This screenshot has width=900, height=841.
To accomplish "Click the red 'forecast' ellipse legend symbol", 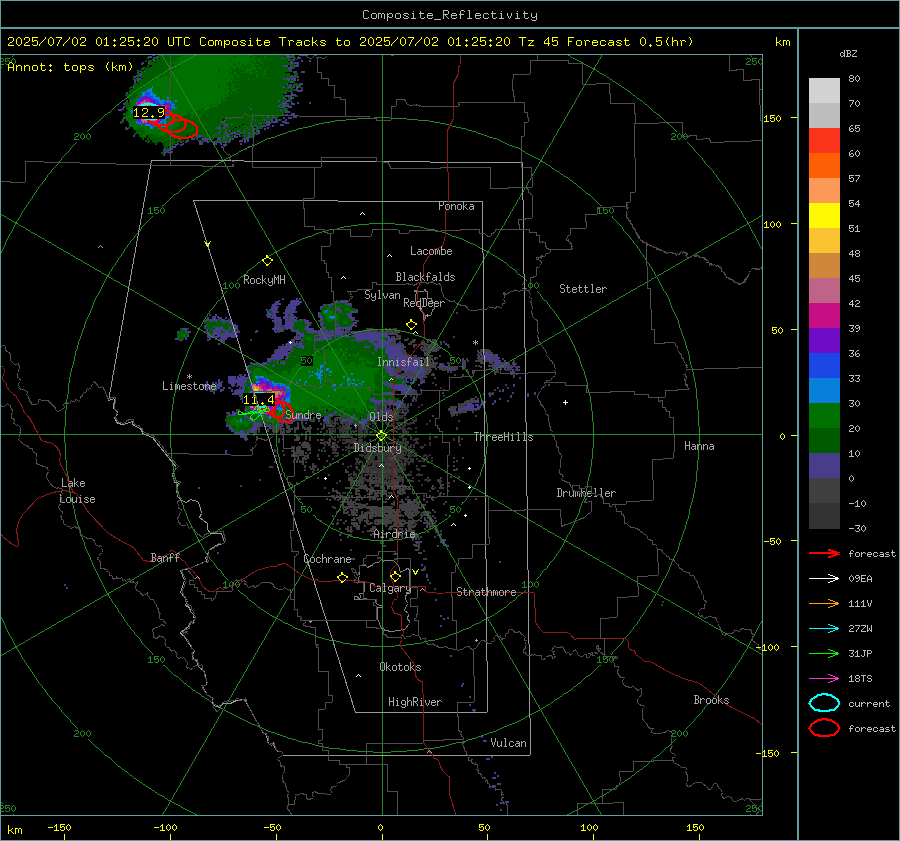I will point(824,728).
